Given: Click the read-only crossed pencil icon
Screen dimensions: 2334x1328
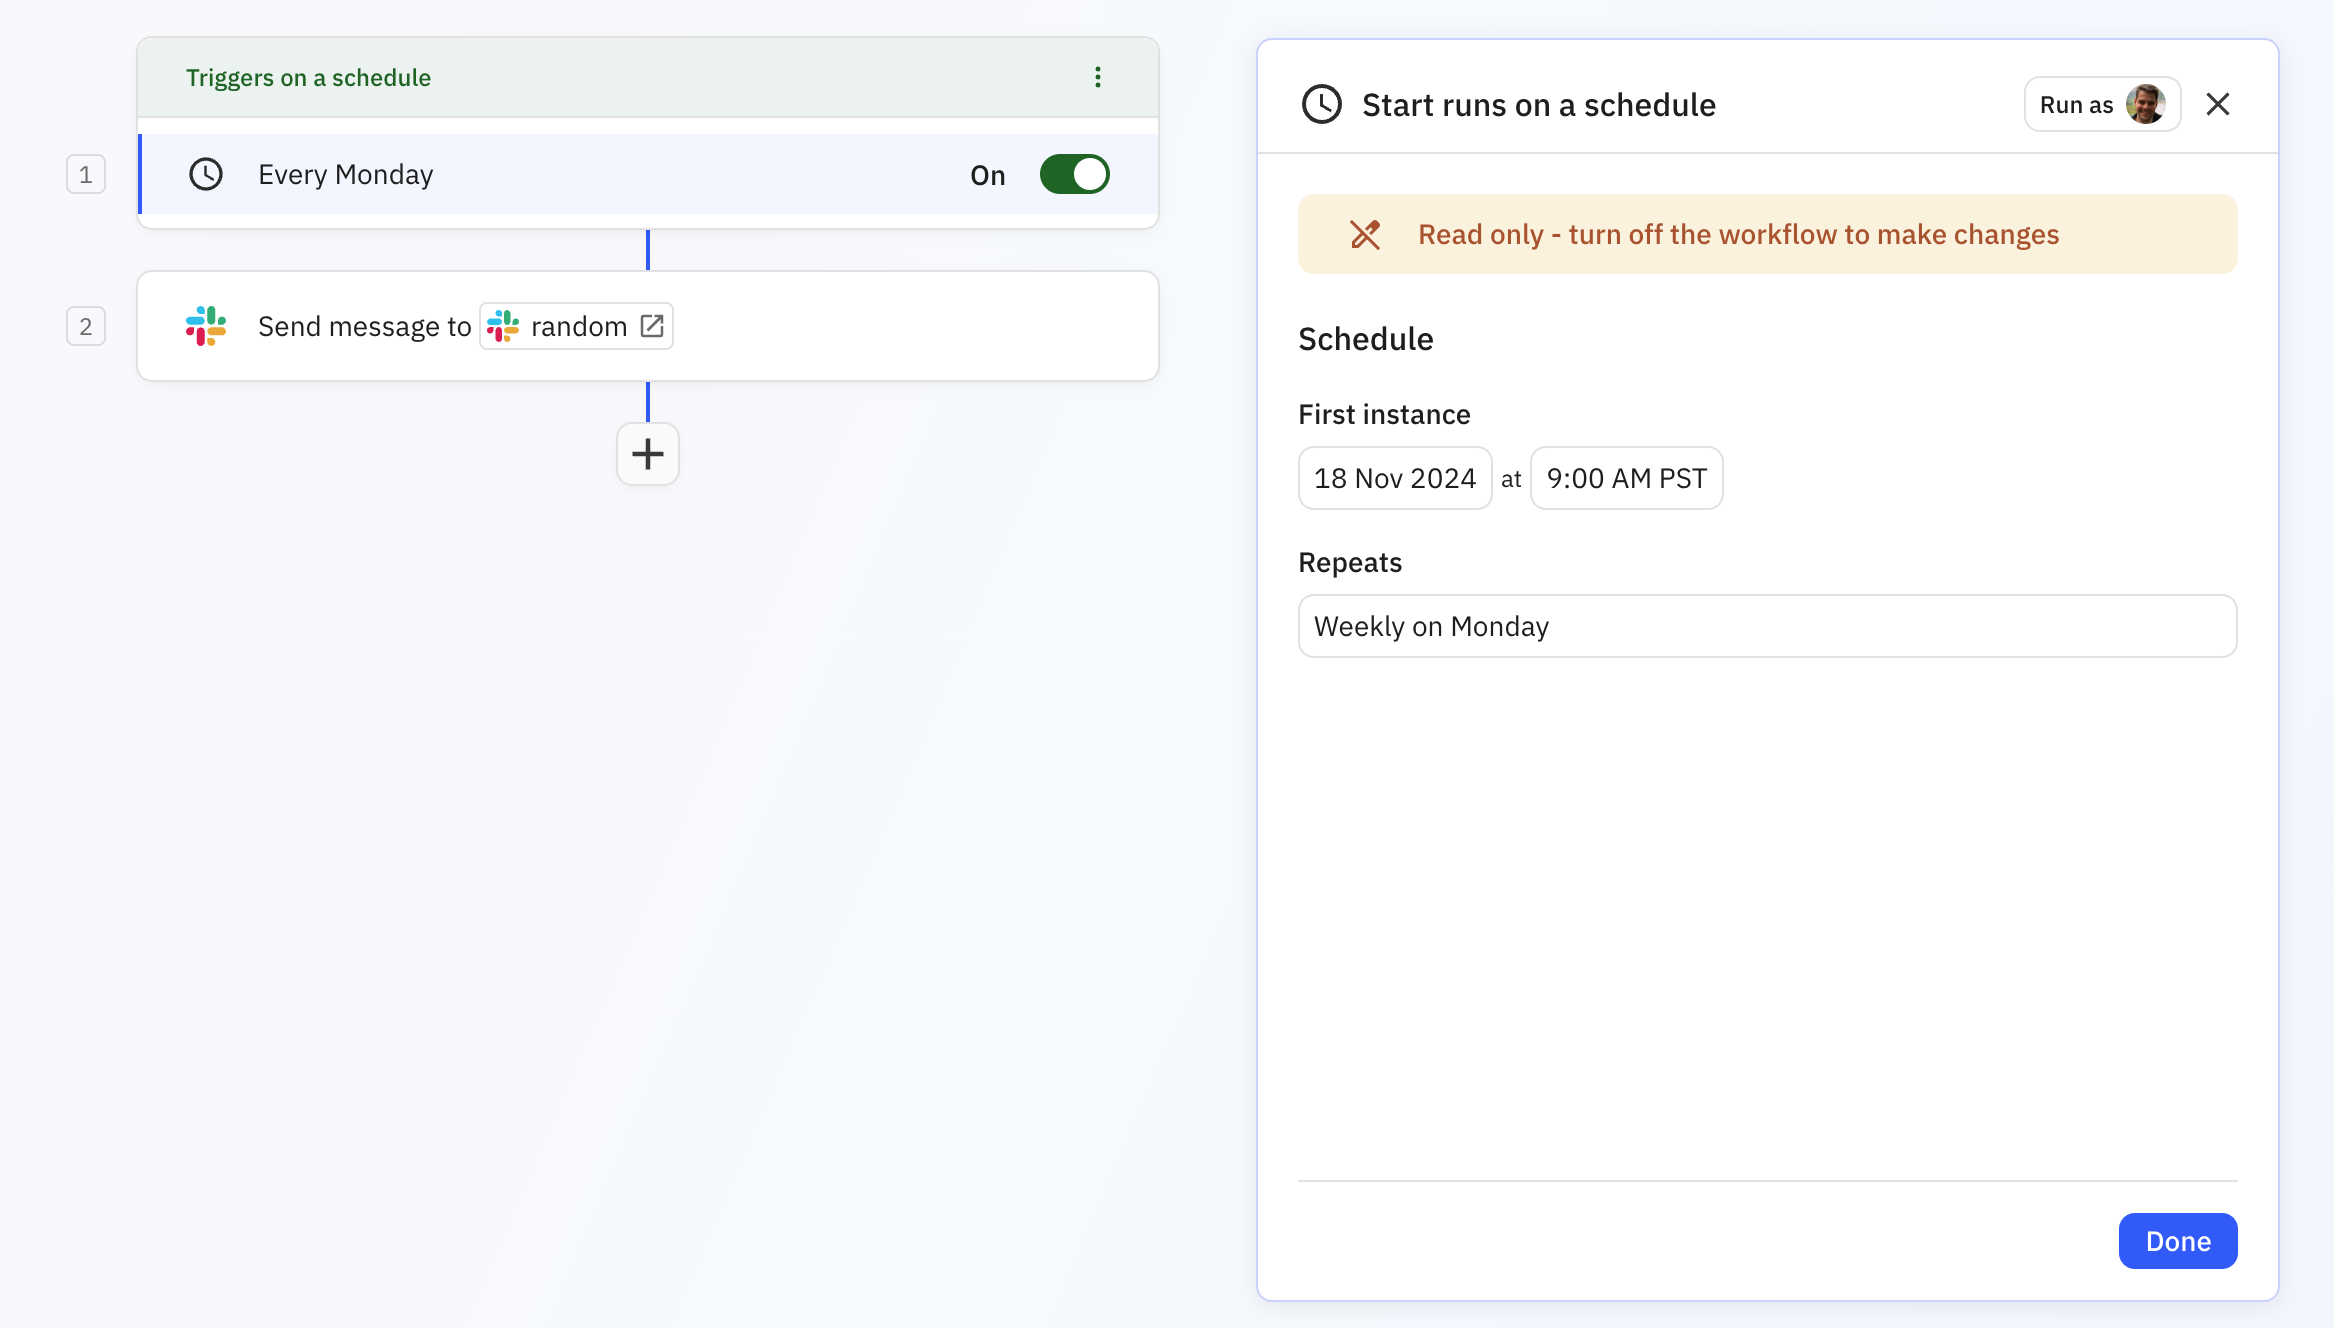Looking at the screenshot, I should (x=1365, y=234).
